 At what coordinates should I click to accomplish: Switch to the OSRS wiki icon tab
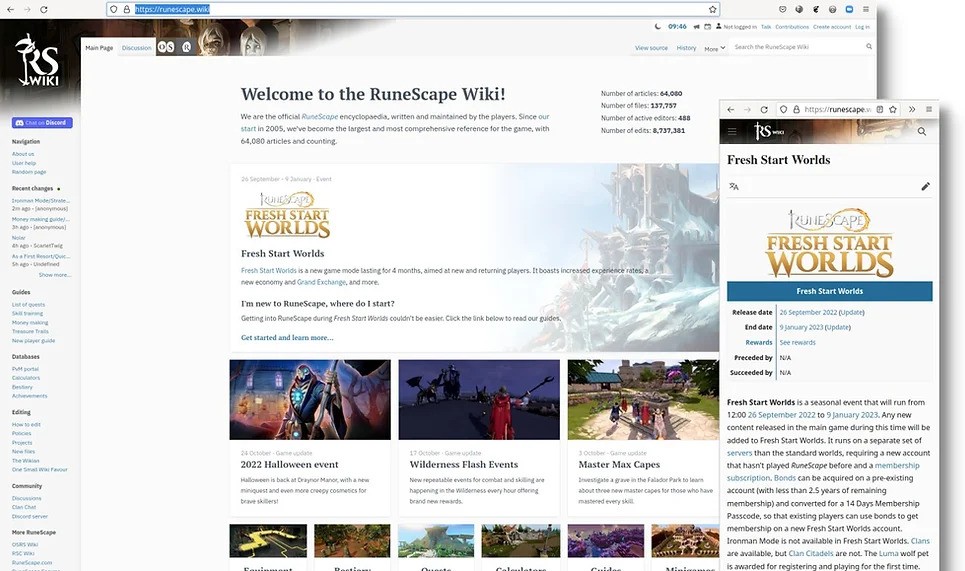pos(166,47)
